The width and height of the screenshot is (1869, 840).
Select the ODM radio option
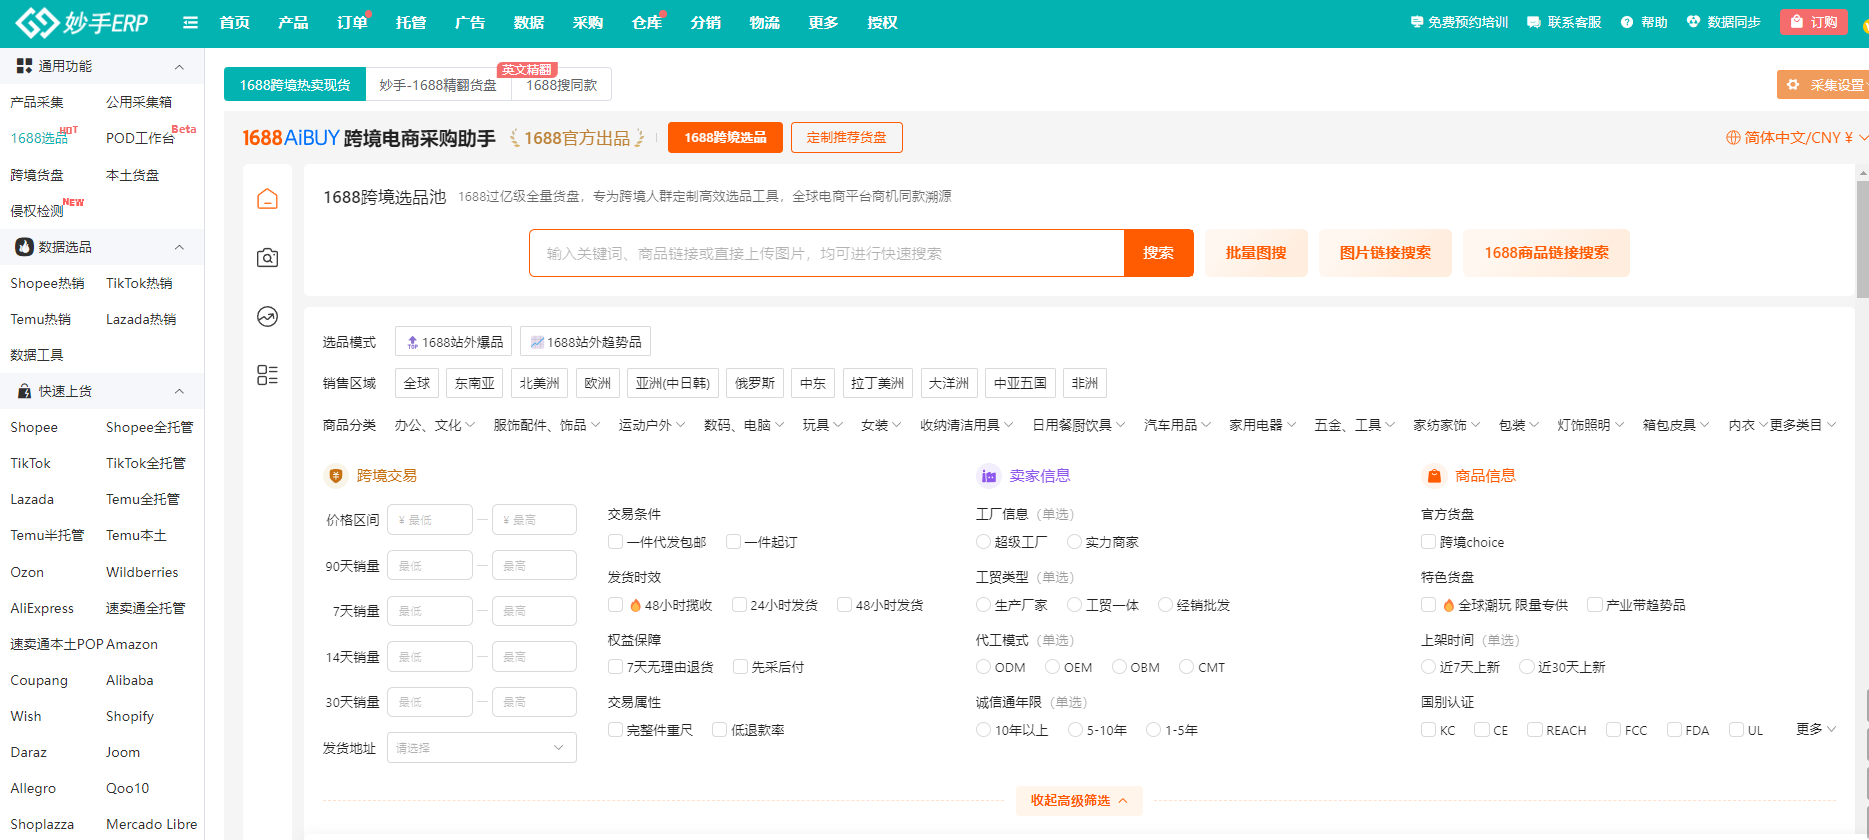pos(983,667)
